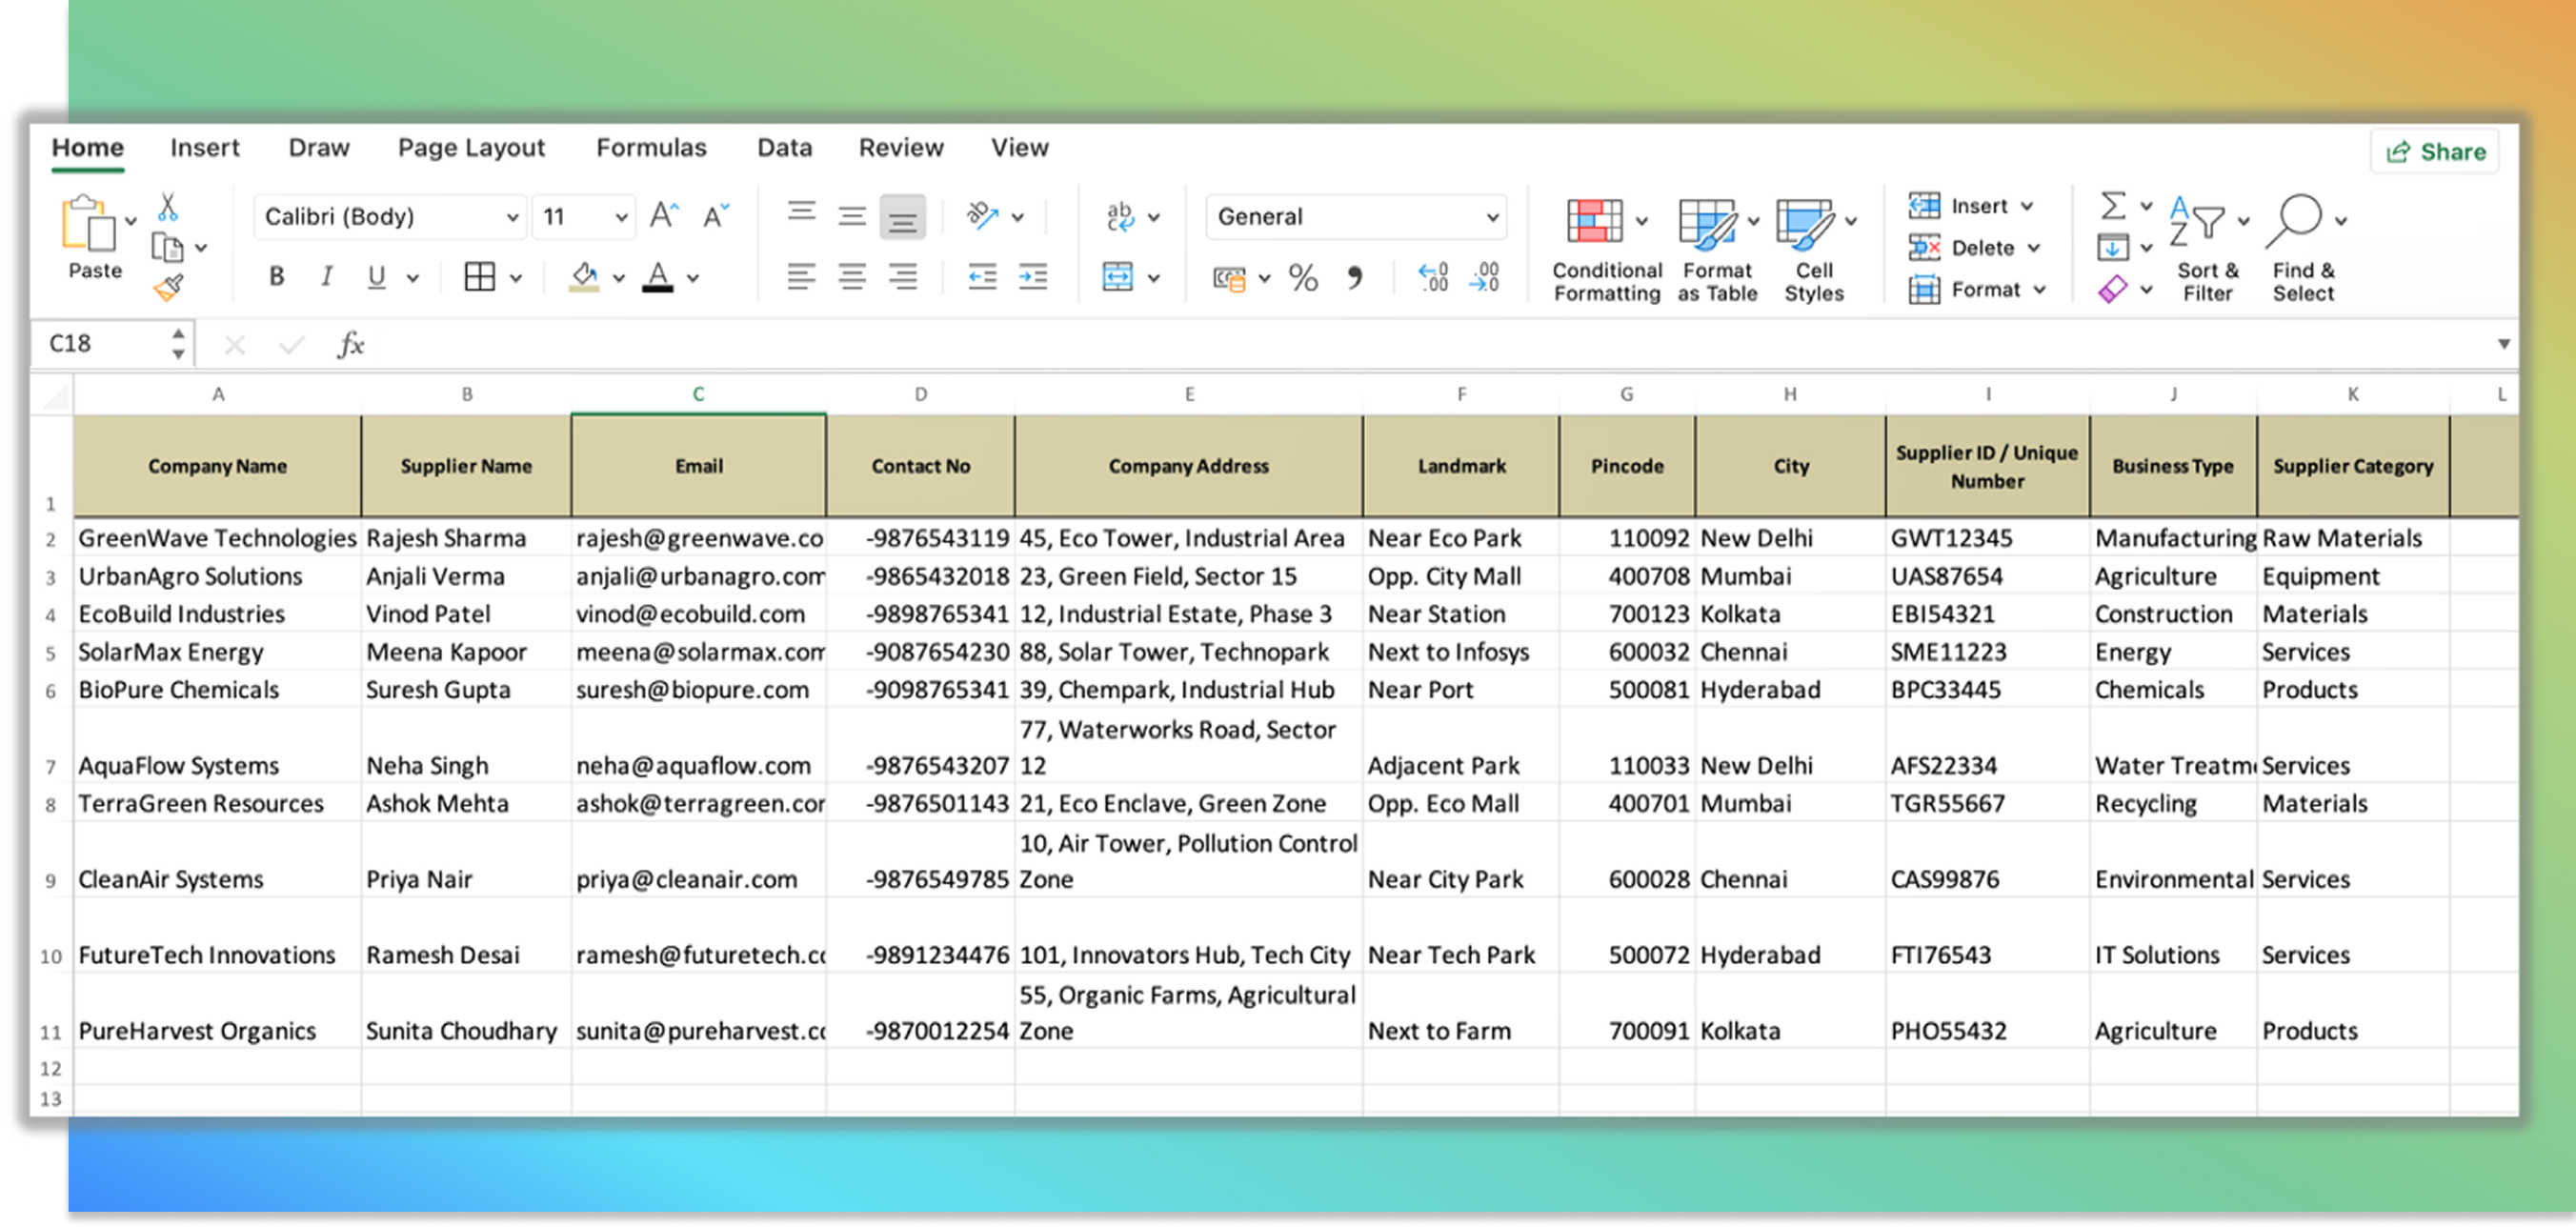This screenshot has height=1227, width=2576.
Task: Open Find & Select magnifier
Action: [2295, 220]
